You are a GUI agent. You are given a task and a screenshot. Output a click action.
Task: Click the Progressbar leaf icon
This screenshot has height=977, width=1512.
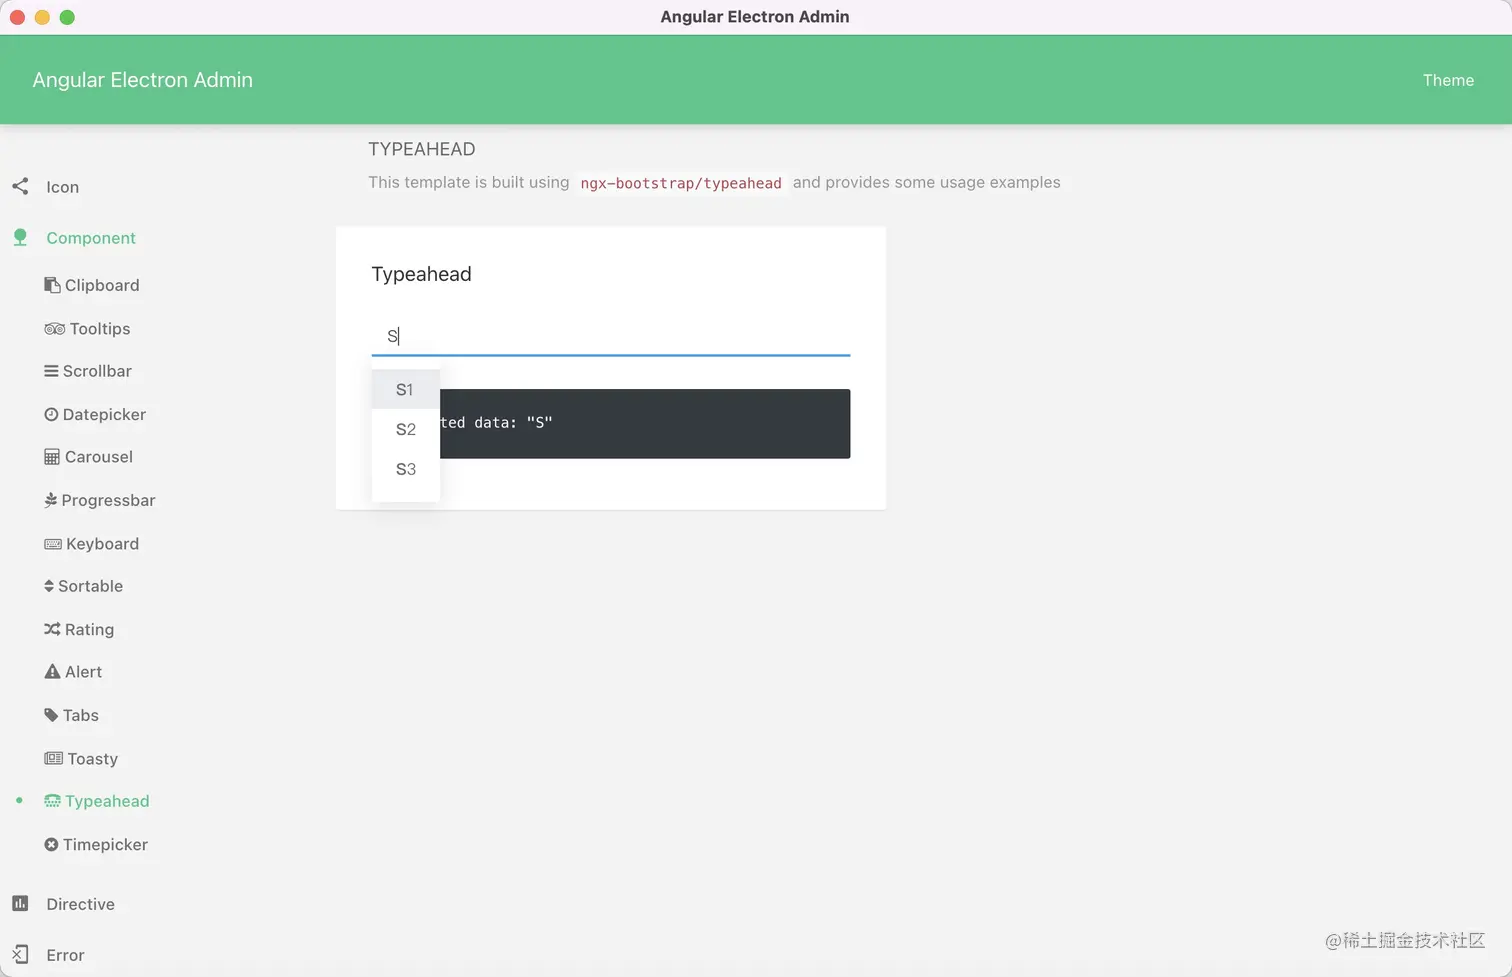tap(50, 500)
